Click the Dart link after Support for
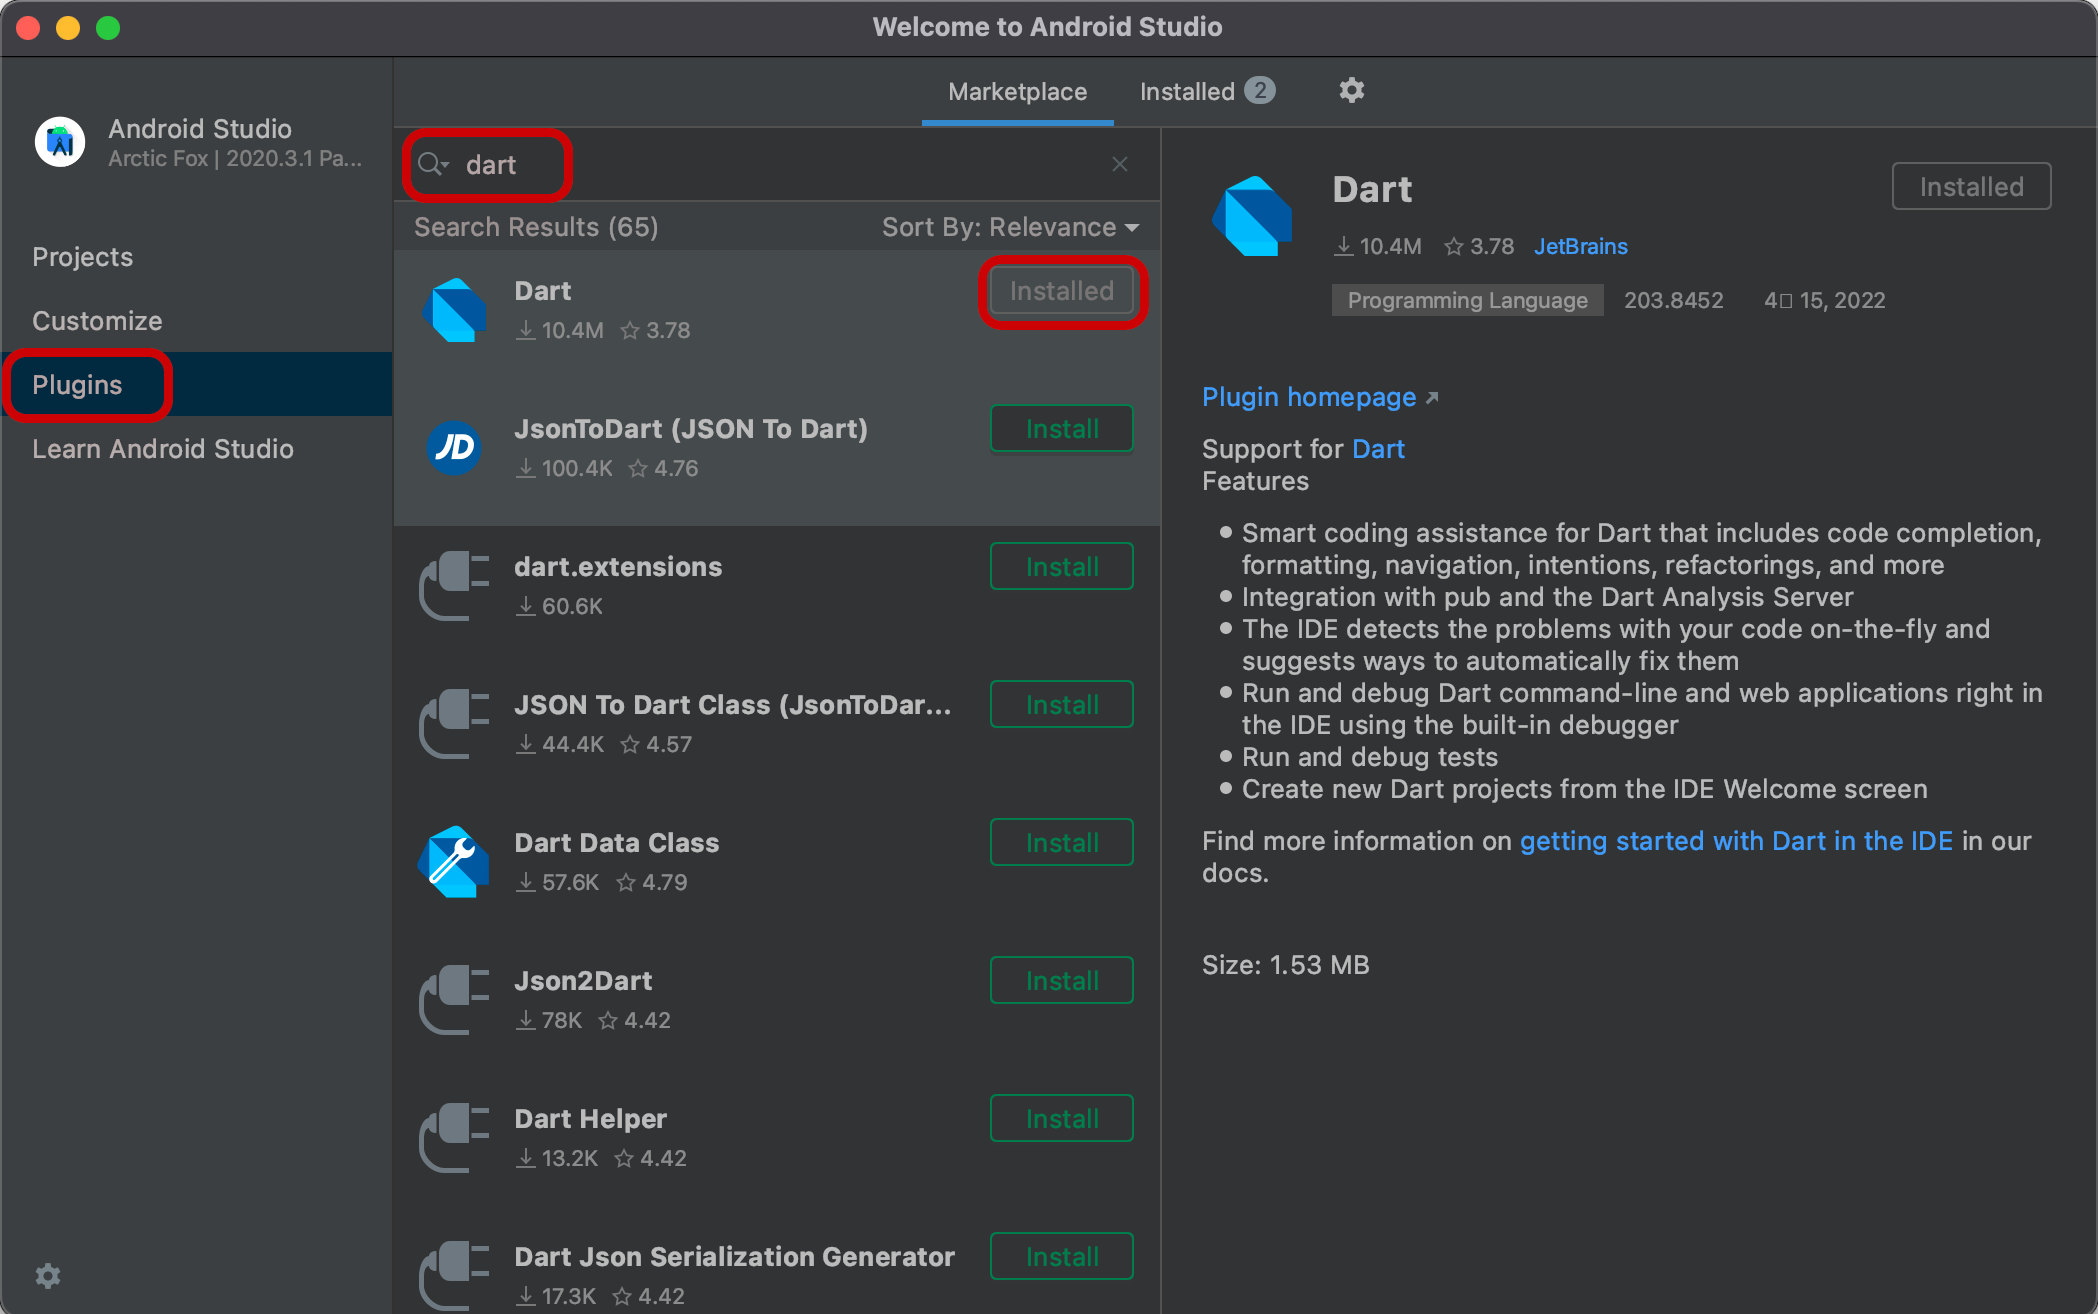The height and width of the screenshot is (1314, 2098). 1378,449
